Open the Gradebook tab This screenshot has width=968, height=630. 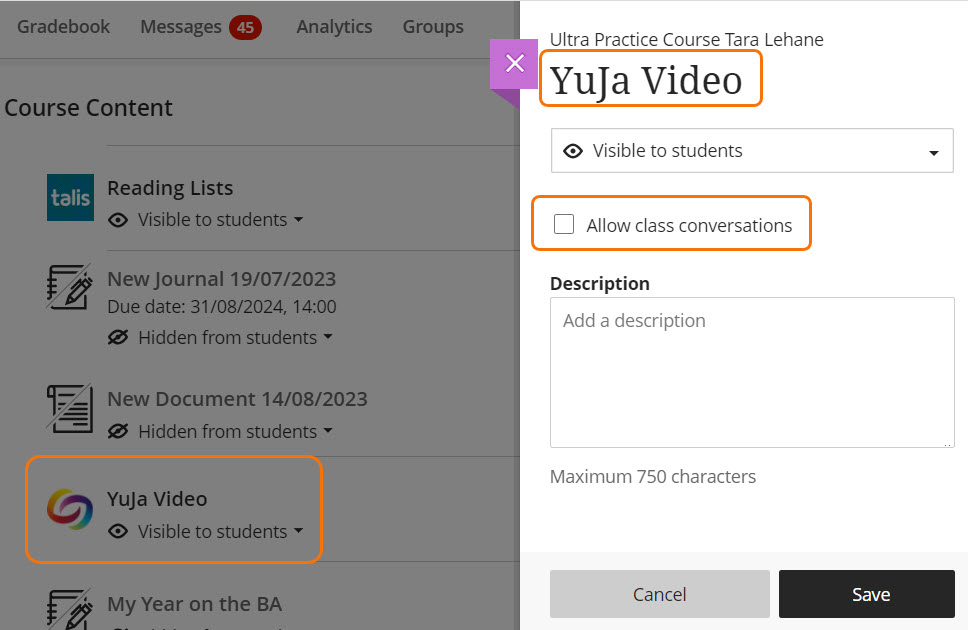(x=64, y=27)
